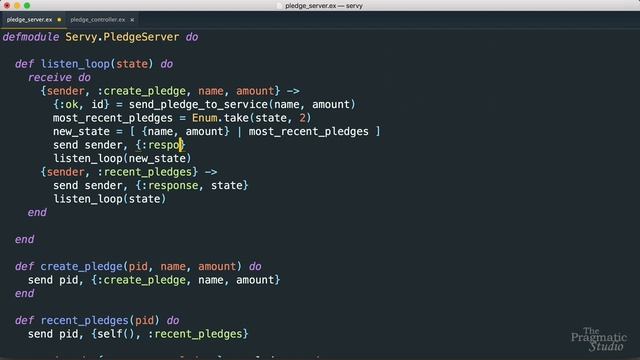Click the 'end' closing the listen_loop function
The width and height of the screenshot is (640, 360).
pos(24,239)
